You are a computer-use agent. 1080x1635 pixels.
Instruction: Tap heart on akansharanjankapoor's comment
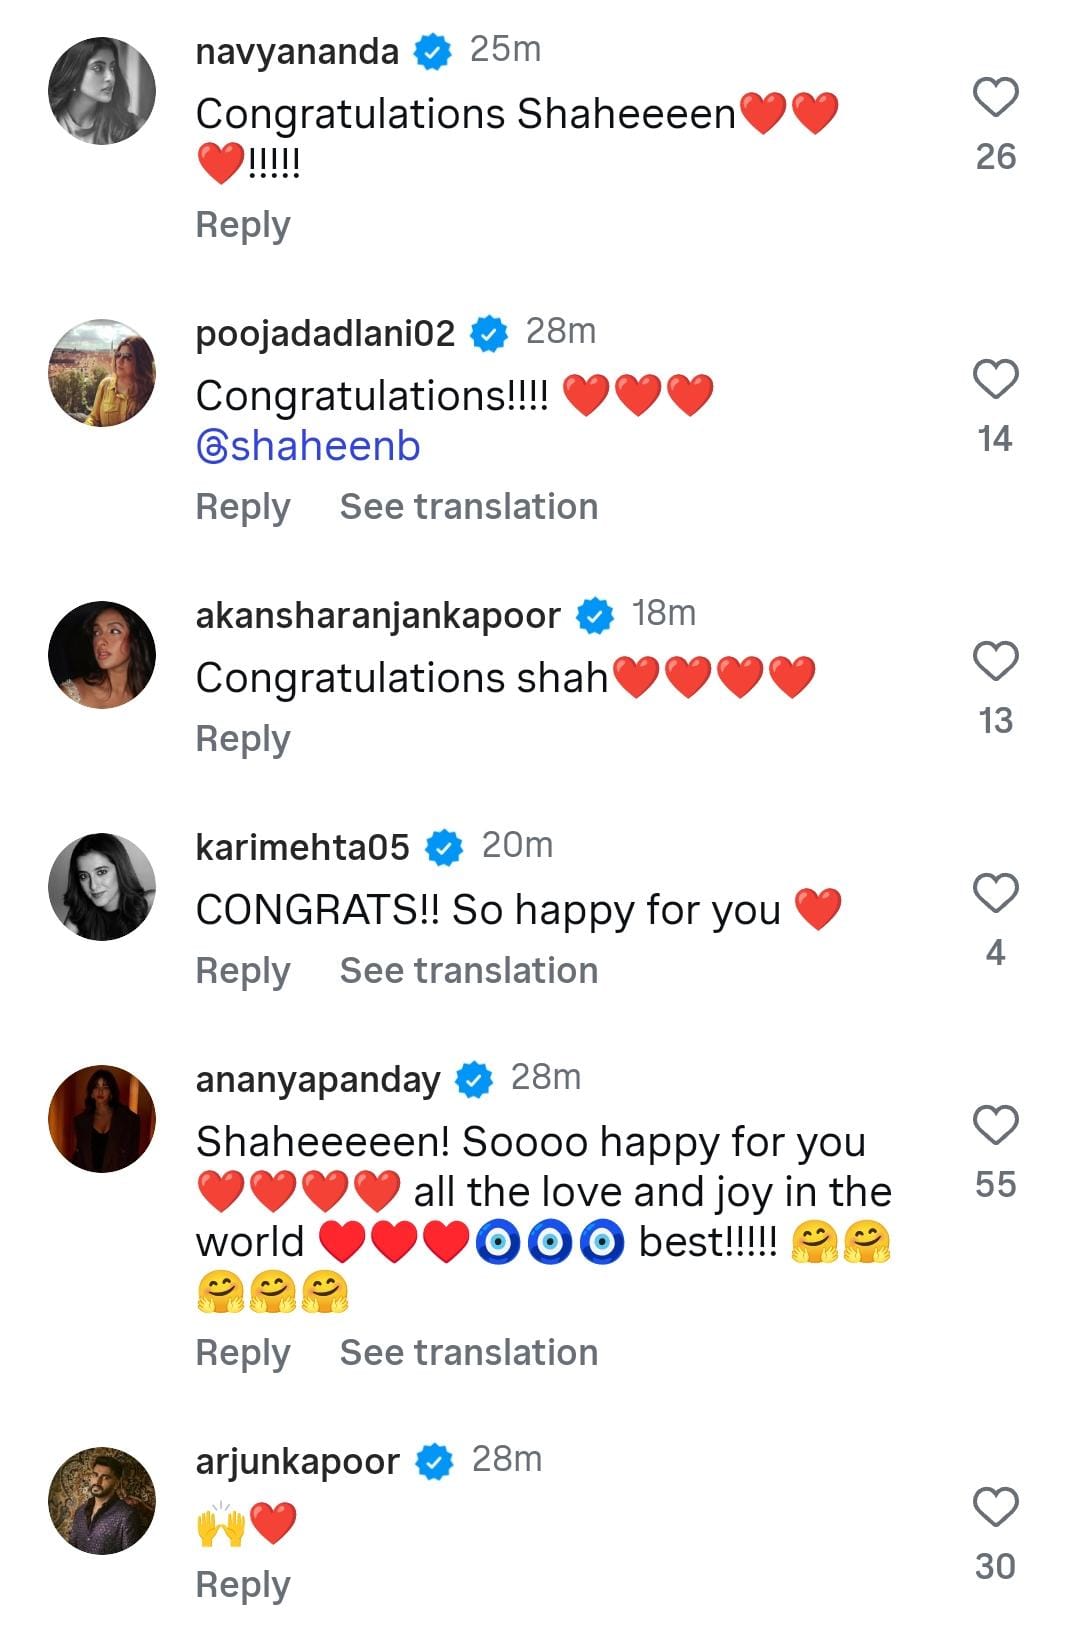click(995, 662)
